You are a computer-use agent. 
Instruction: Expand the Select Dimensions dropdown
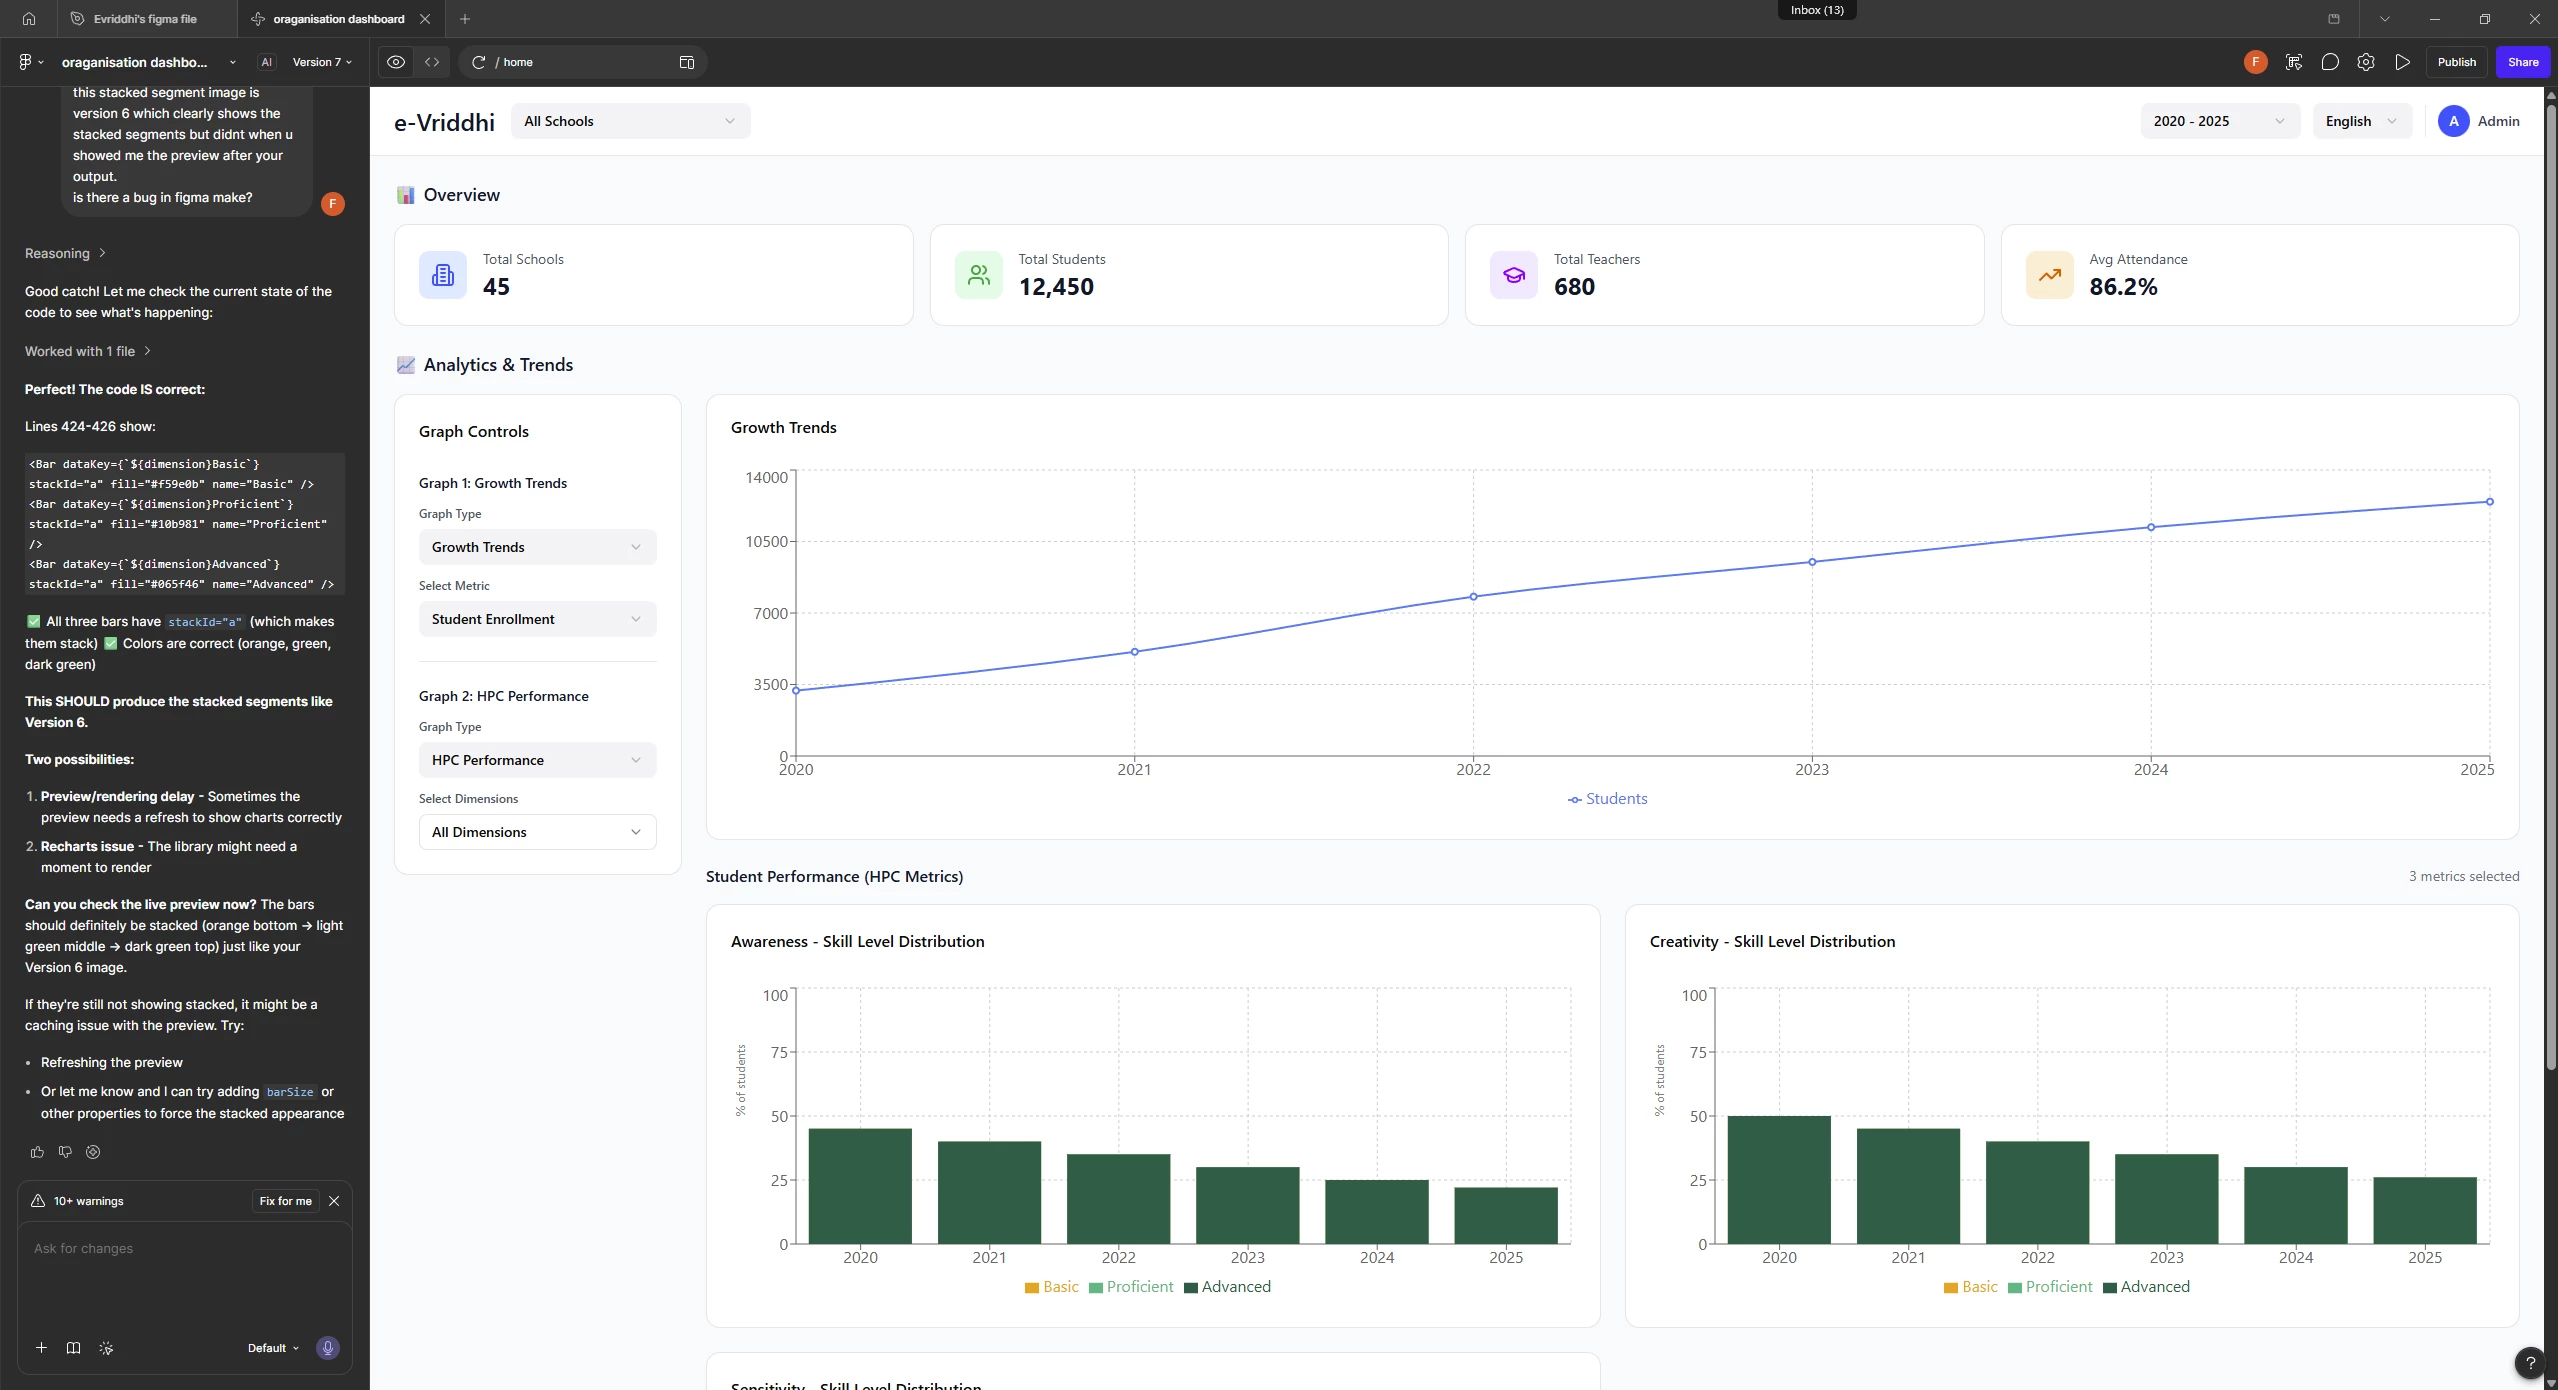[x=537, y=832]
